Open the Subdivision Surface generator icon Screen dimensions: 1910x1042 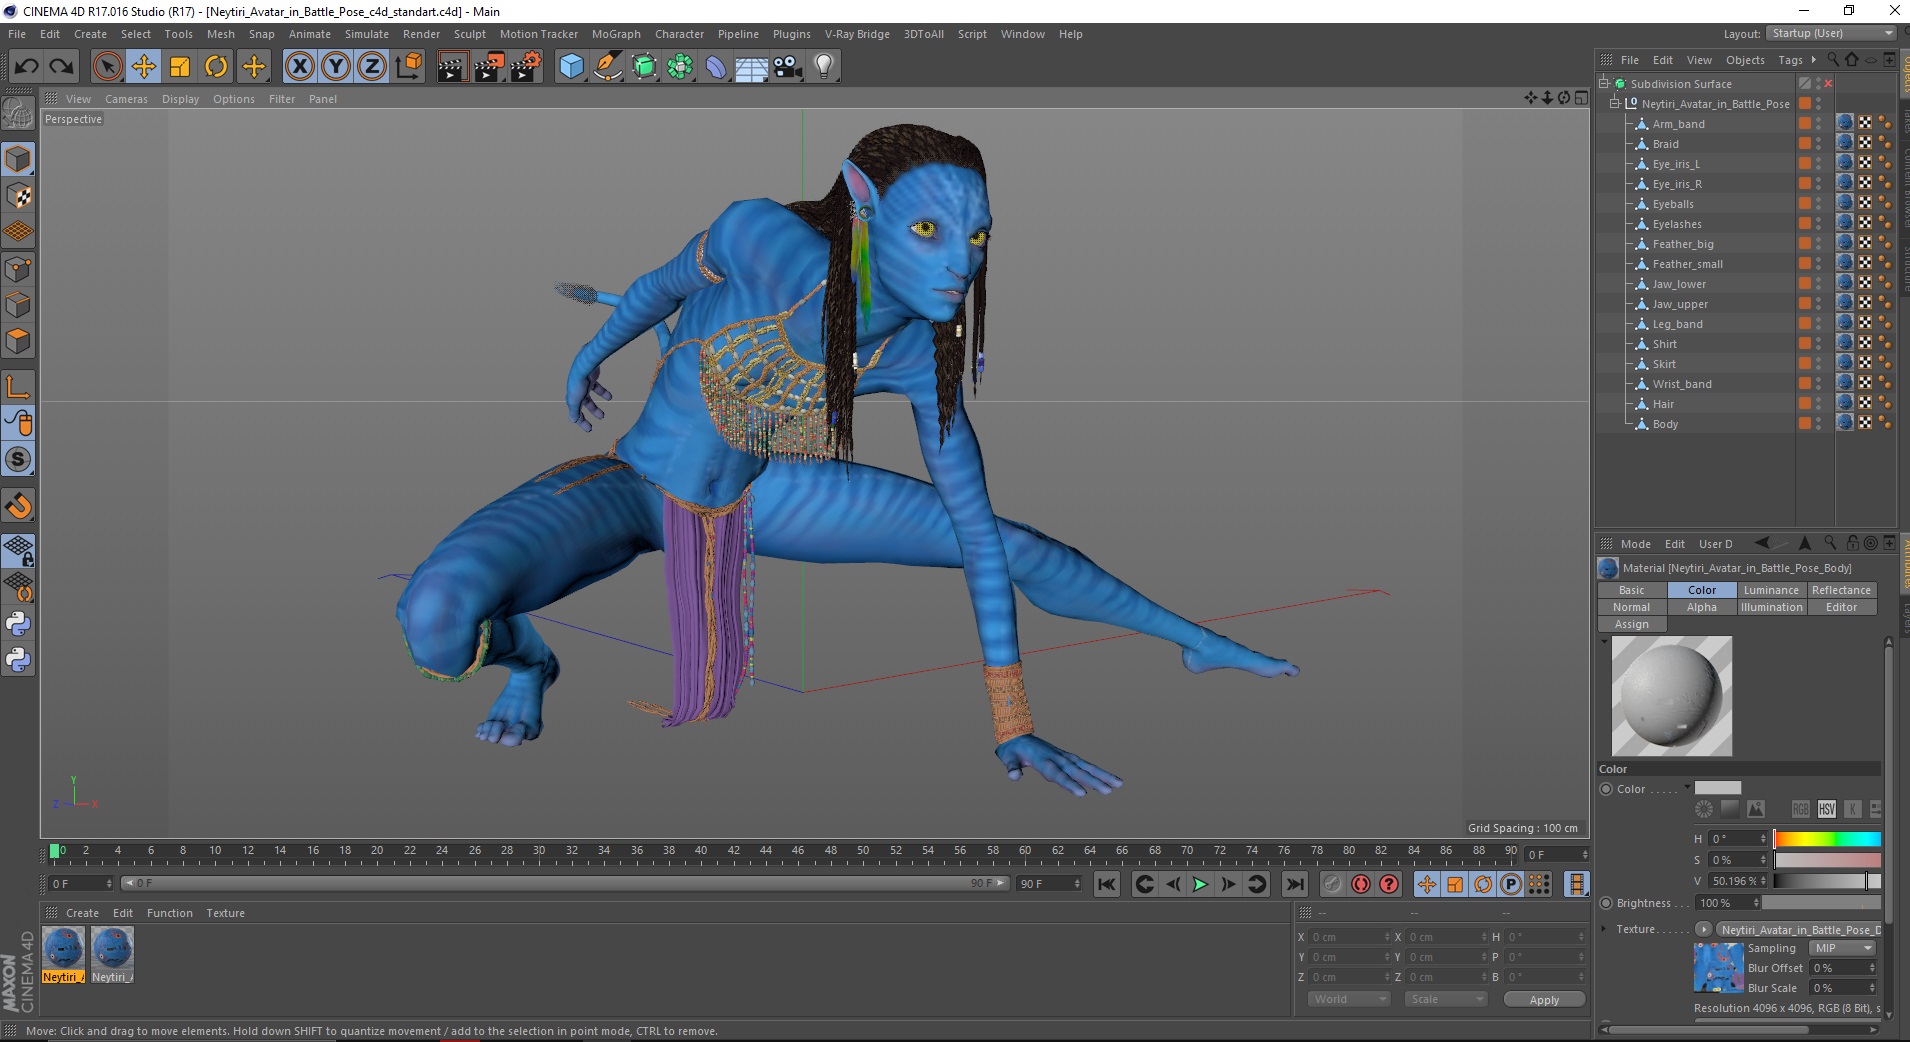point(644,67)
